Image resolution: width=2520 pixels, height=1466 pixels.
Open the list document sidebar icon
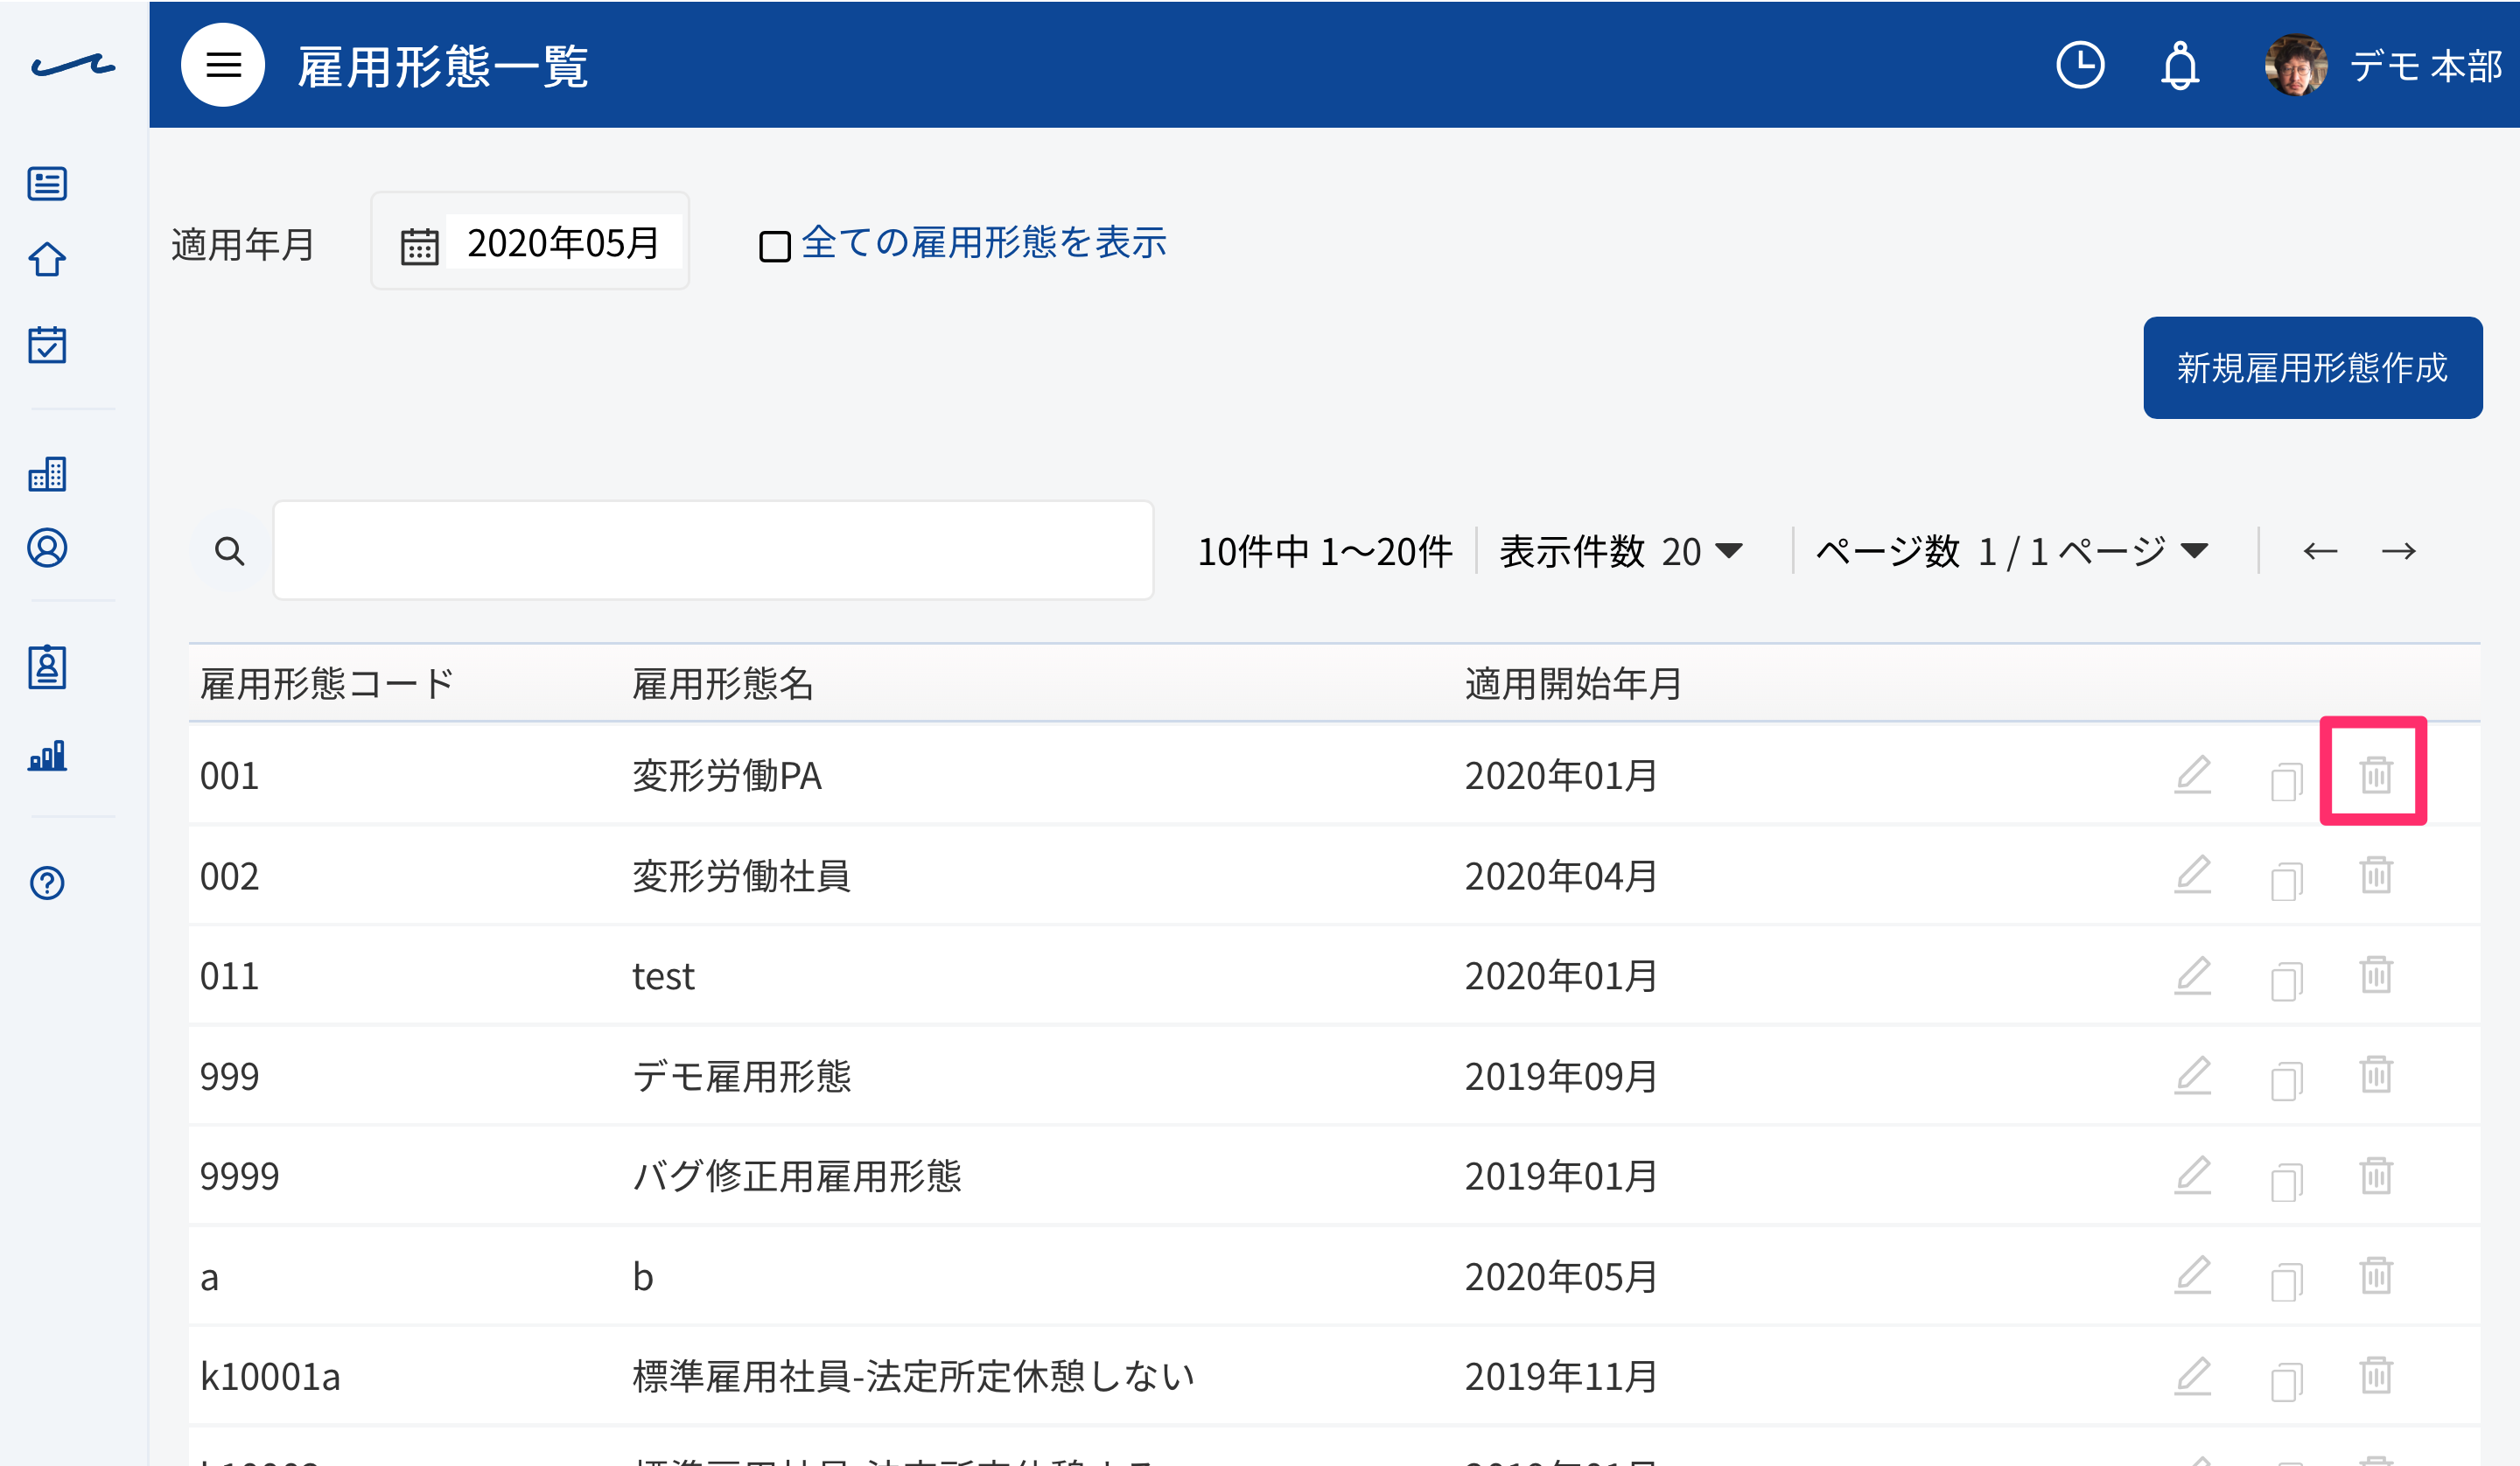47,184
